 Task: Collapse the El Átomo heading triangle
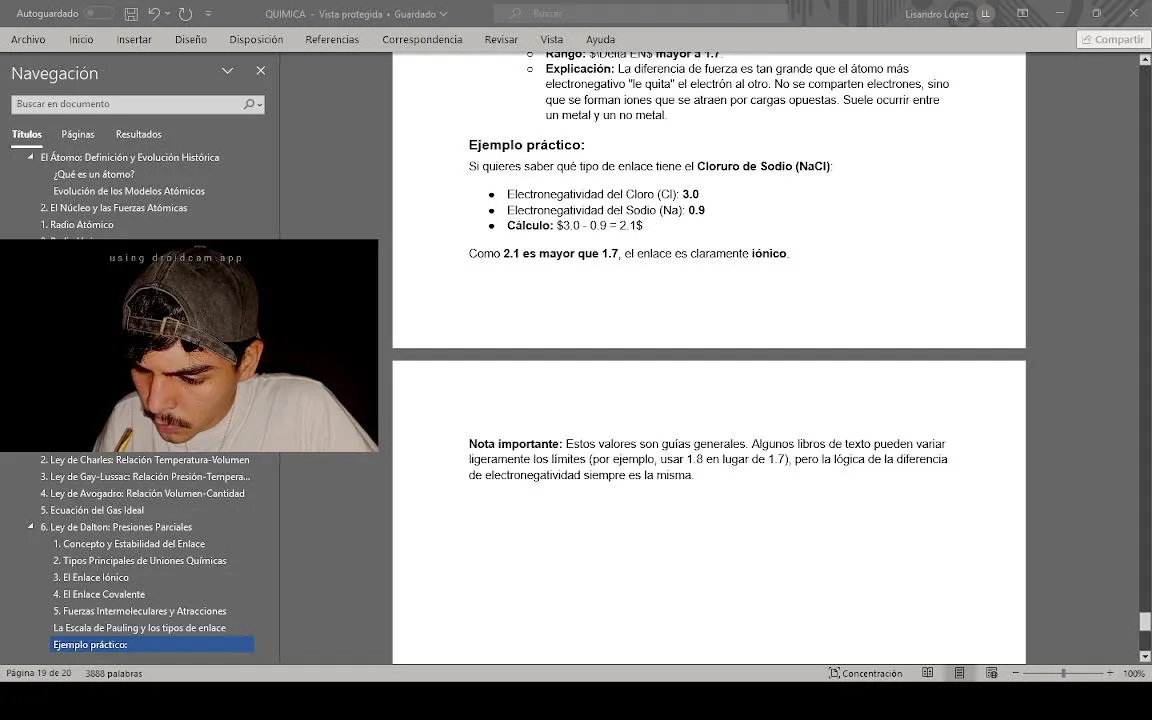31,156
